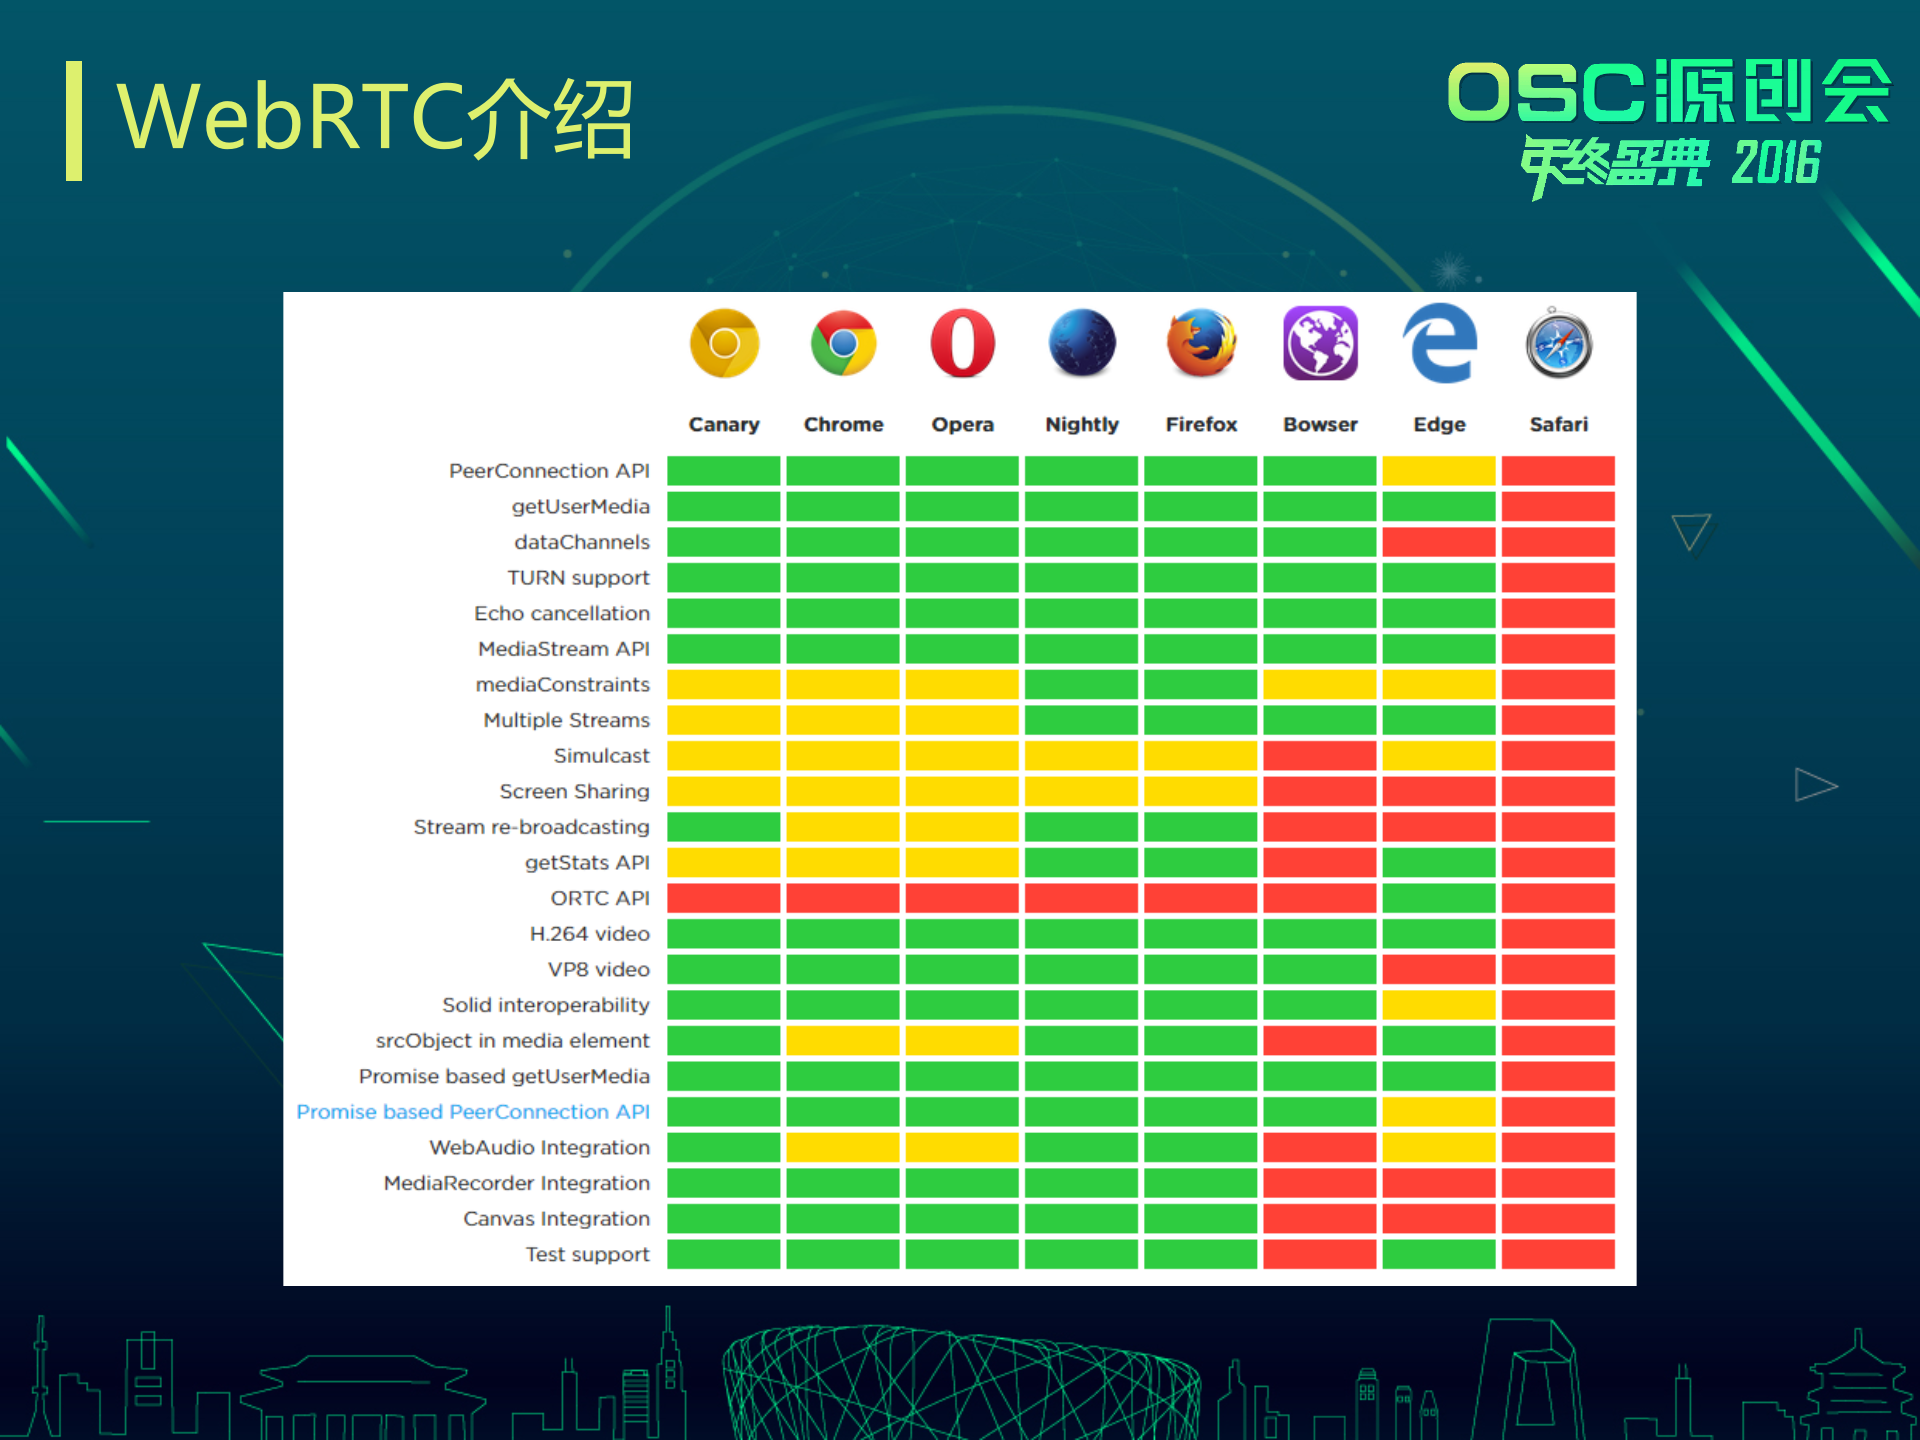Select the Bowser browser icon
The height and width of the screenshot is (1440, 1920).
click(x=1320, y=343)
